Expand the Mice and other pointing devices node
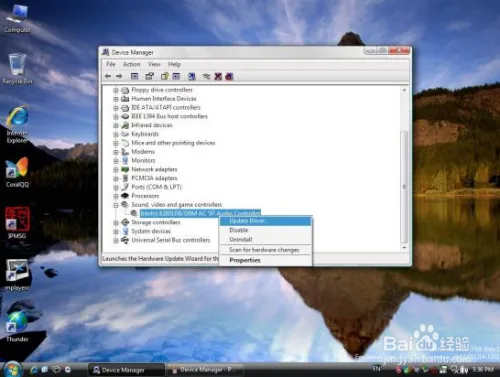Screen dimensions: 500x377 click(116, 143)
